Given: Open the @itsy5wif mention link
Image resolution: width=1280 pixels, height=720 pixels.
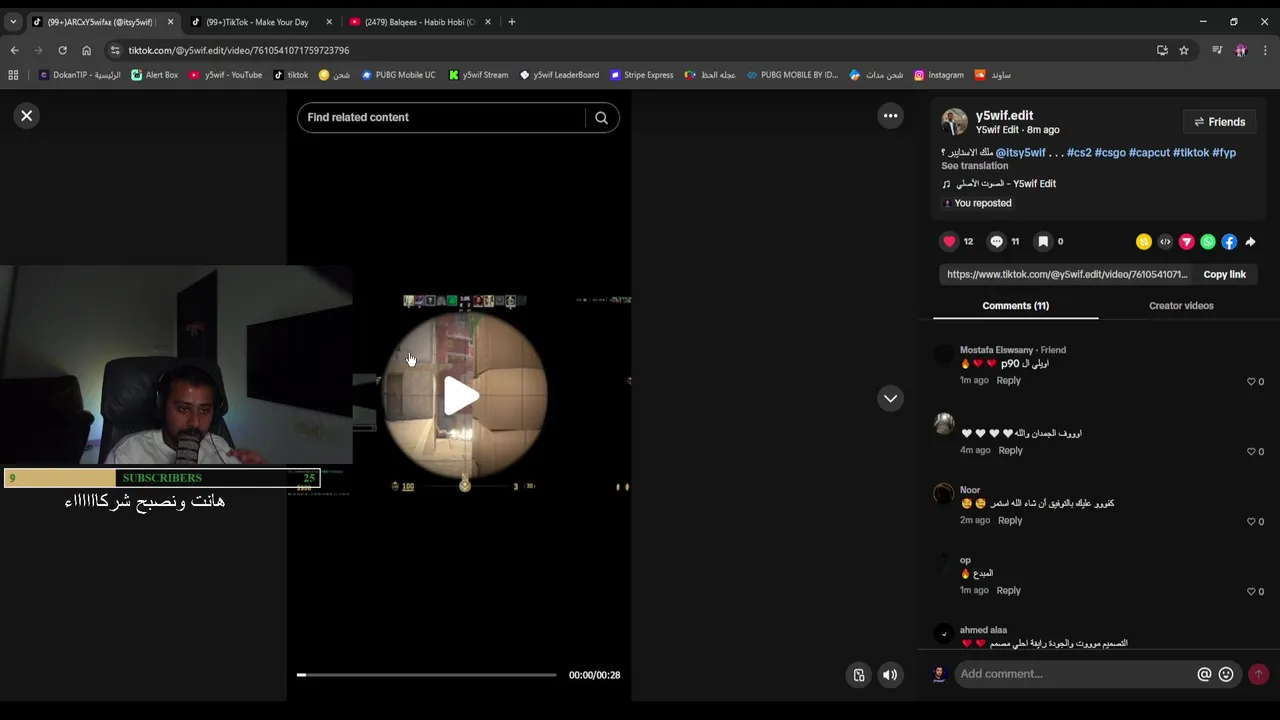Looking at the screenshot, I should coord(1020,153).
